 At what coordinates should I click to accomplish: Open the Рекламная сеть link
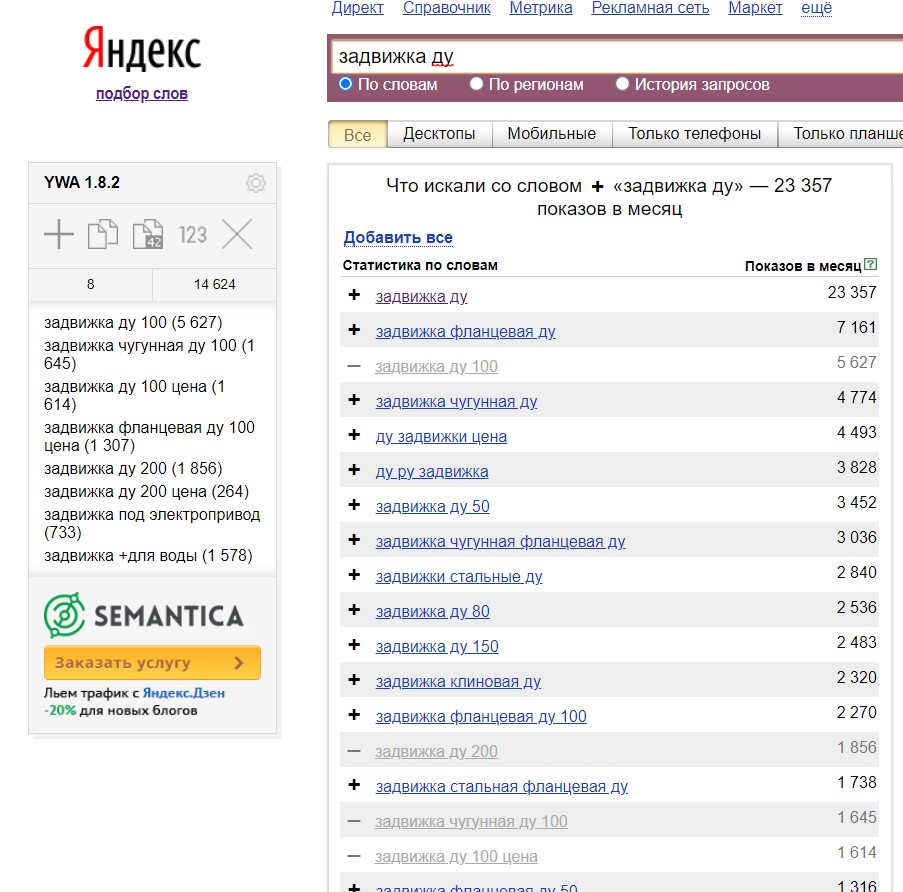tap(650, 7)
